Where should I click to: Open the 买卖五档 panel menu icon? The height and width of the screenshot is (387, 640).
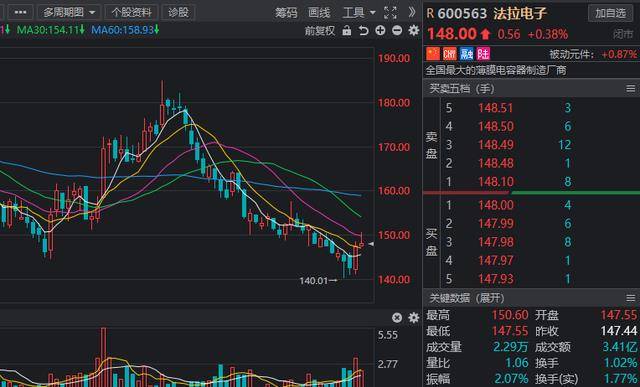coord(631,89)
